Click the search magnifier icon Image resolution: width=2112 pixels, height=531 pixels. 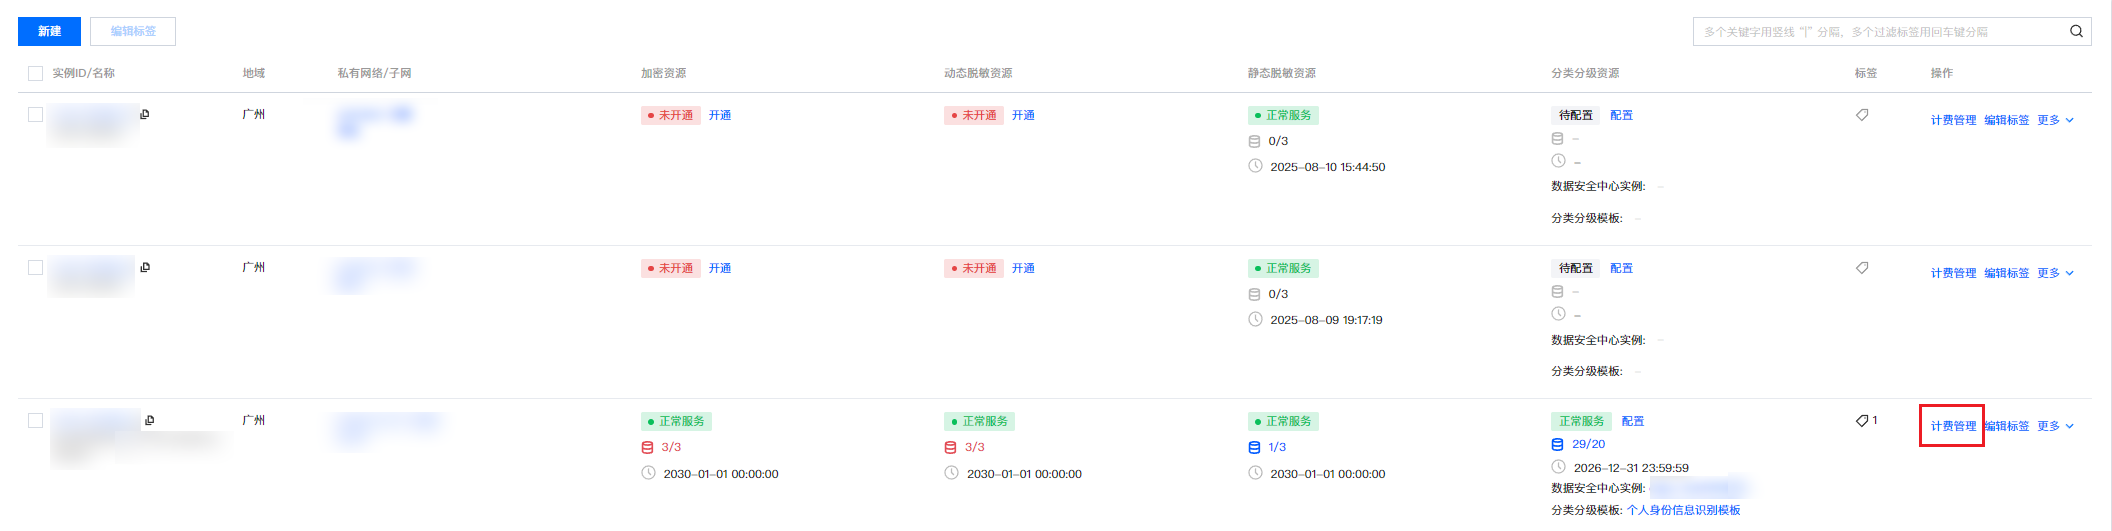click(2076, 31)
